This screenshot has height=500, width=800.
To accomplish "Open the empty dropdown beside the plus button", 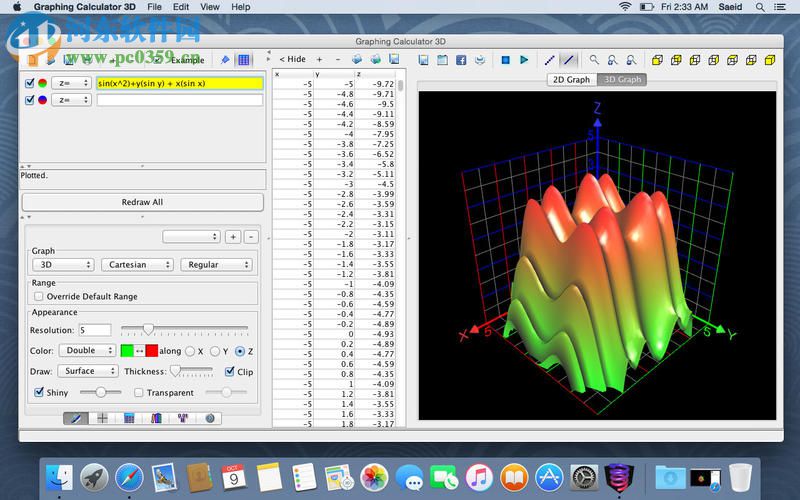I will [191, 237].
